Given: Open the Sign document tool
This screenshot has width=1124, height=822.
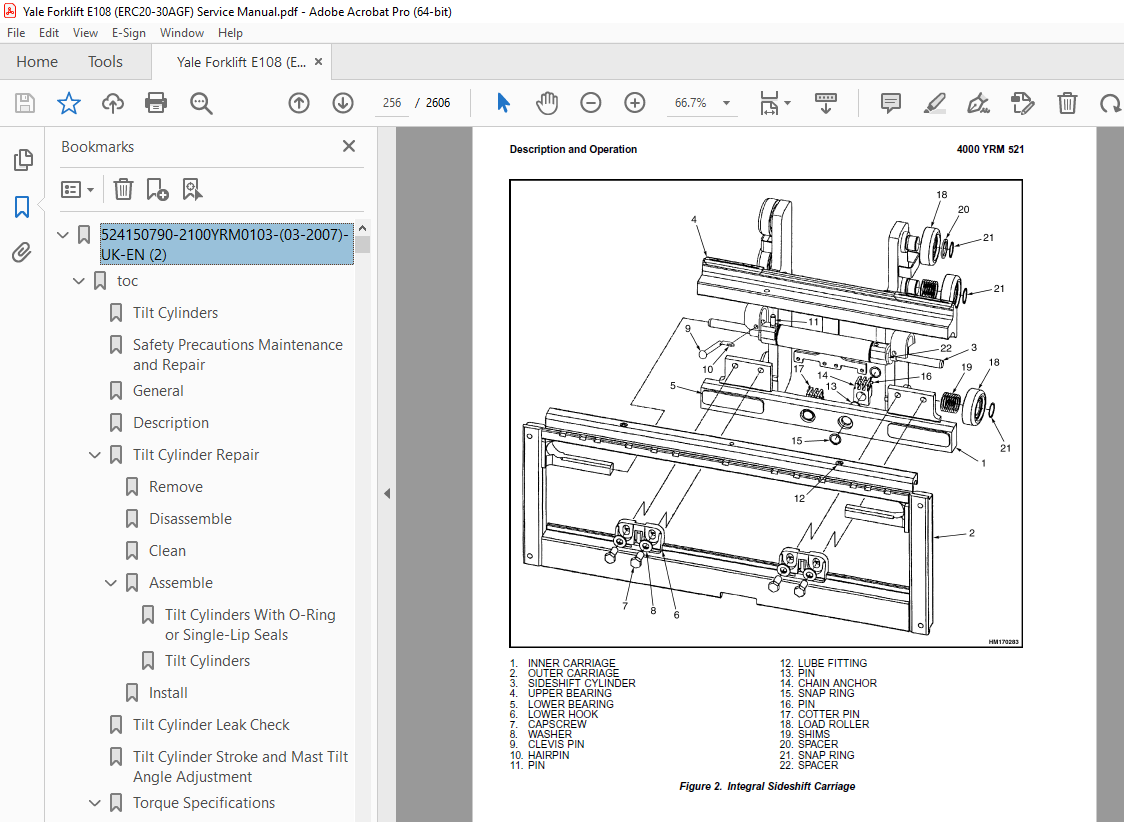Looking at the screenshot, I should coord(978,103).
